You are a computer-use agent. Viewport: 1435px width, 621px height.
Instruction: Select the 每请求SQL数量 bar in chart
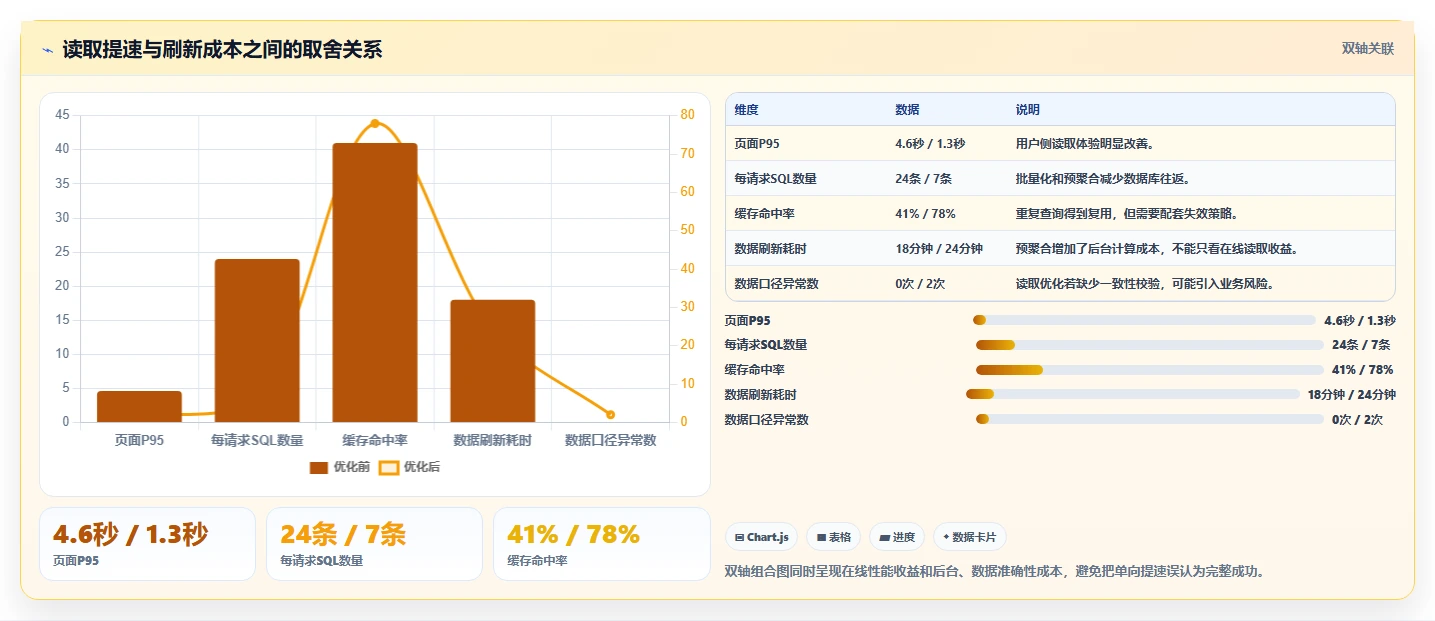coord(257,340)
